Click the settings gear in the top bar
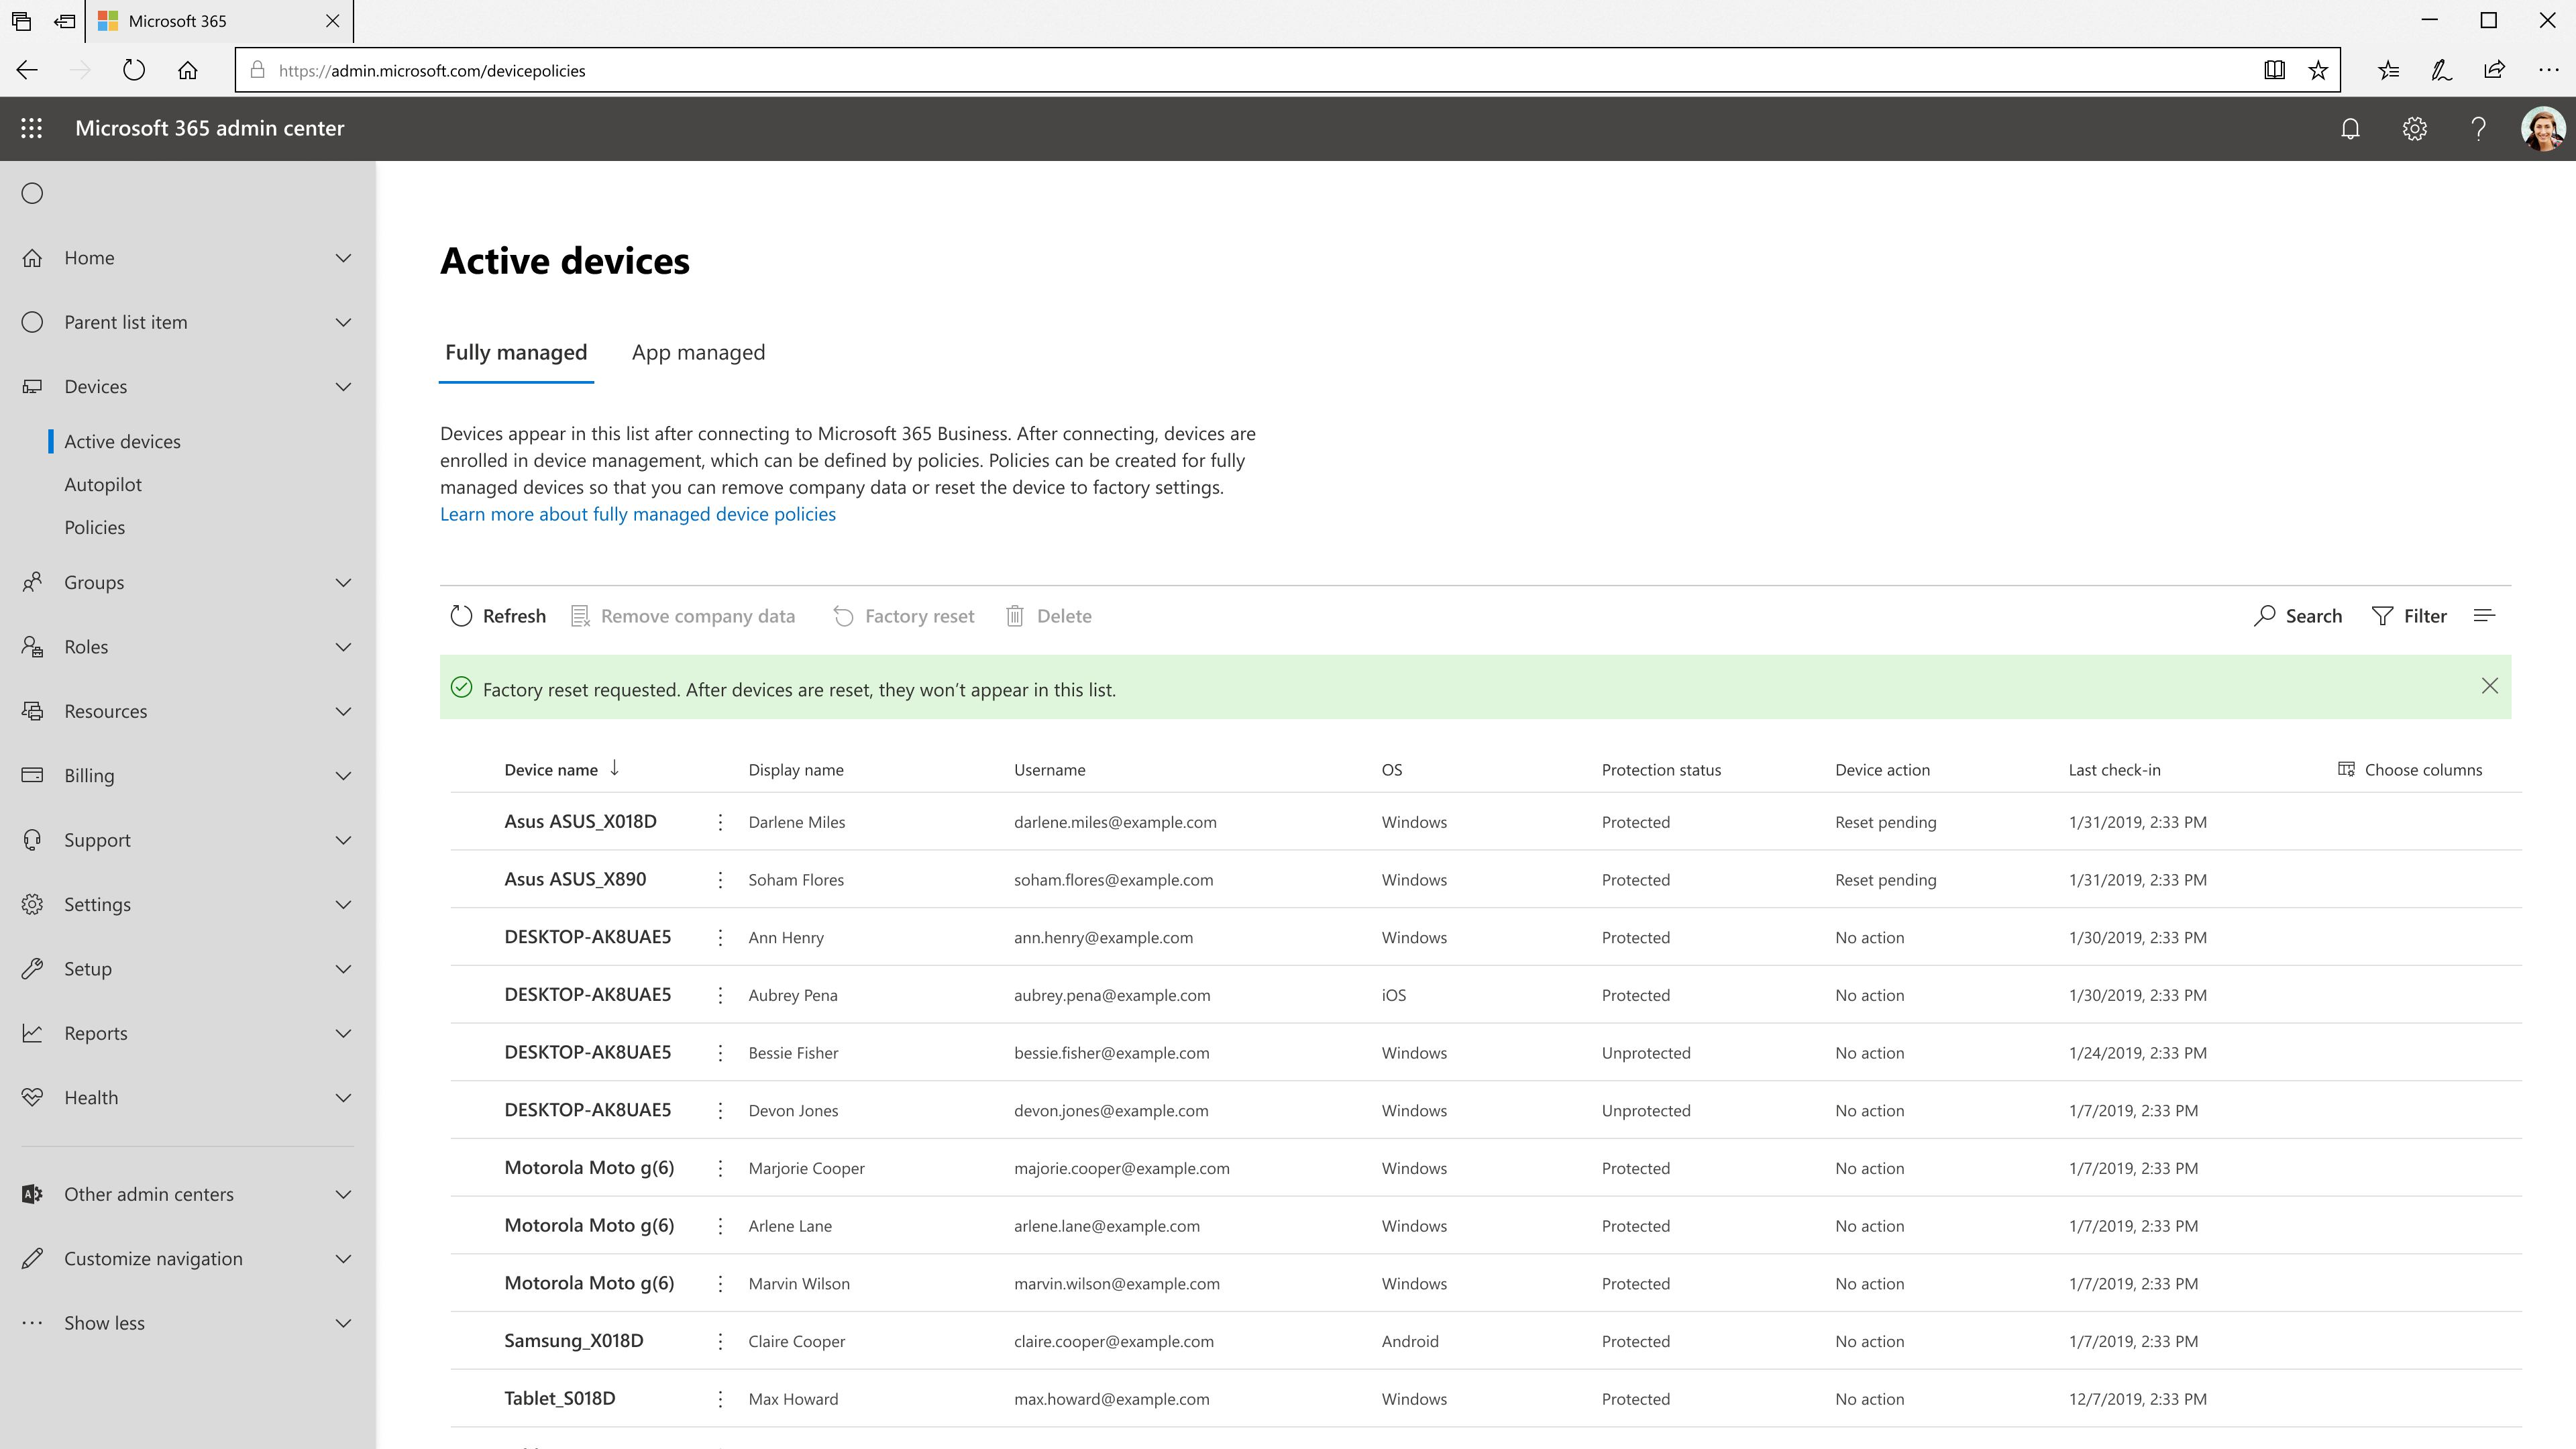 (x=2414, y=128)
